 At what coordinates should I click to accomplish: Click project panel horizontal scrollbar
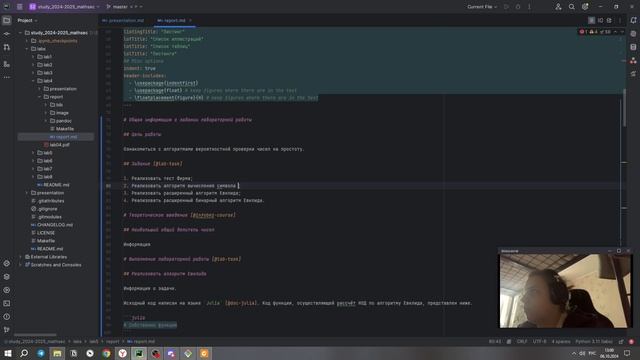coord(35,335)
